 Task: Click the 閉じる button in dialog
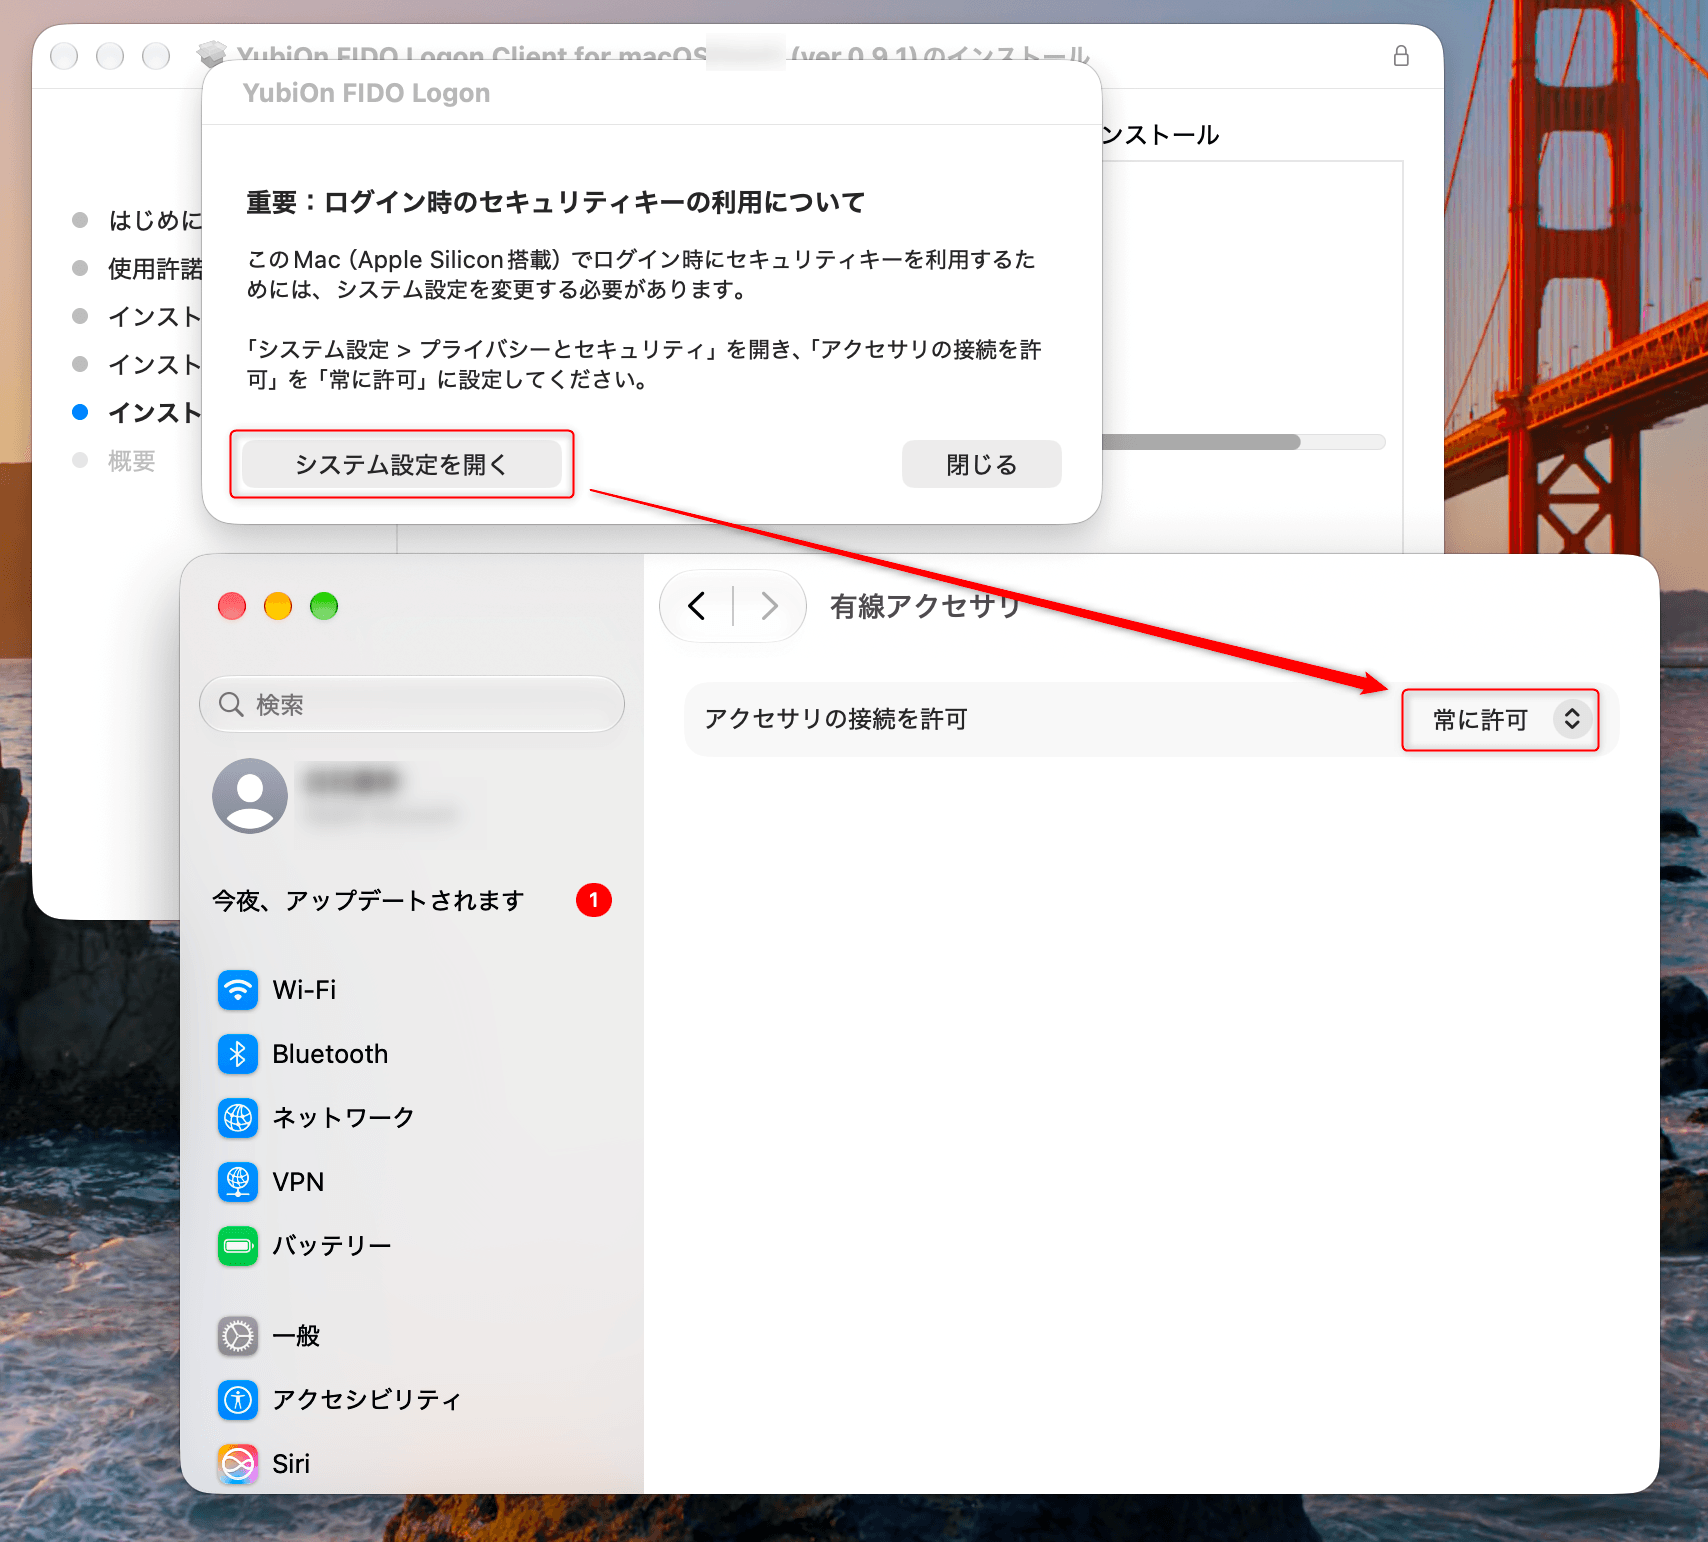(982, 464)
